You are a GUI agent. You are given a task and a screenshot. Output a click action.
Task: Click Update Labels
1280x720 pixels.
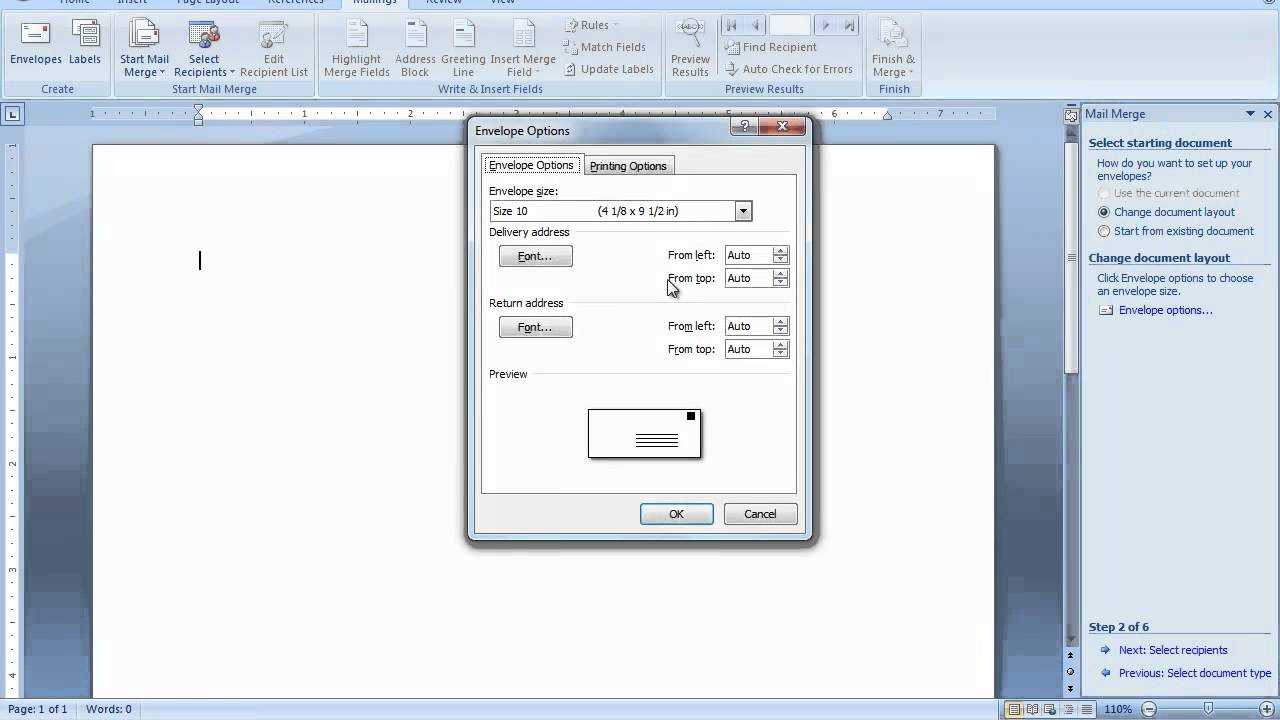[609, 69]
